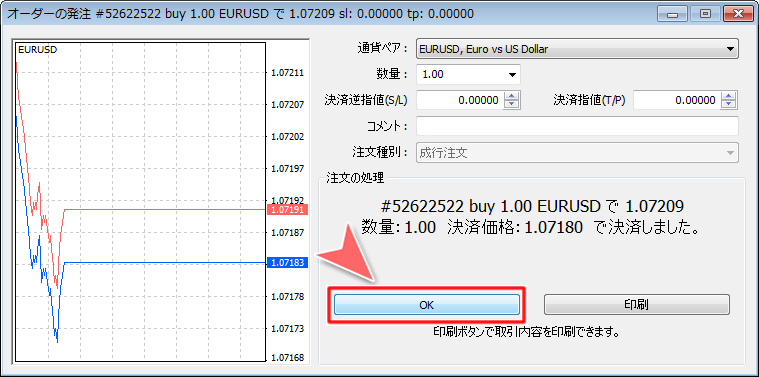Image resolution: width=759 pixels, height=377 pixels.
Task: Click the 決済逆指値(S/L) value field
Action: (460, 100)
